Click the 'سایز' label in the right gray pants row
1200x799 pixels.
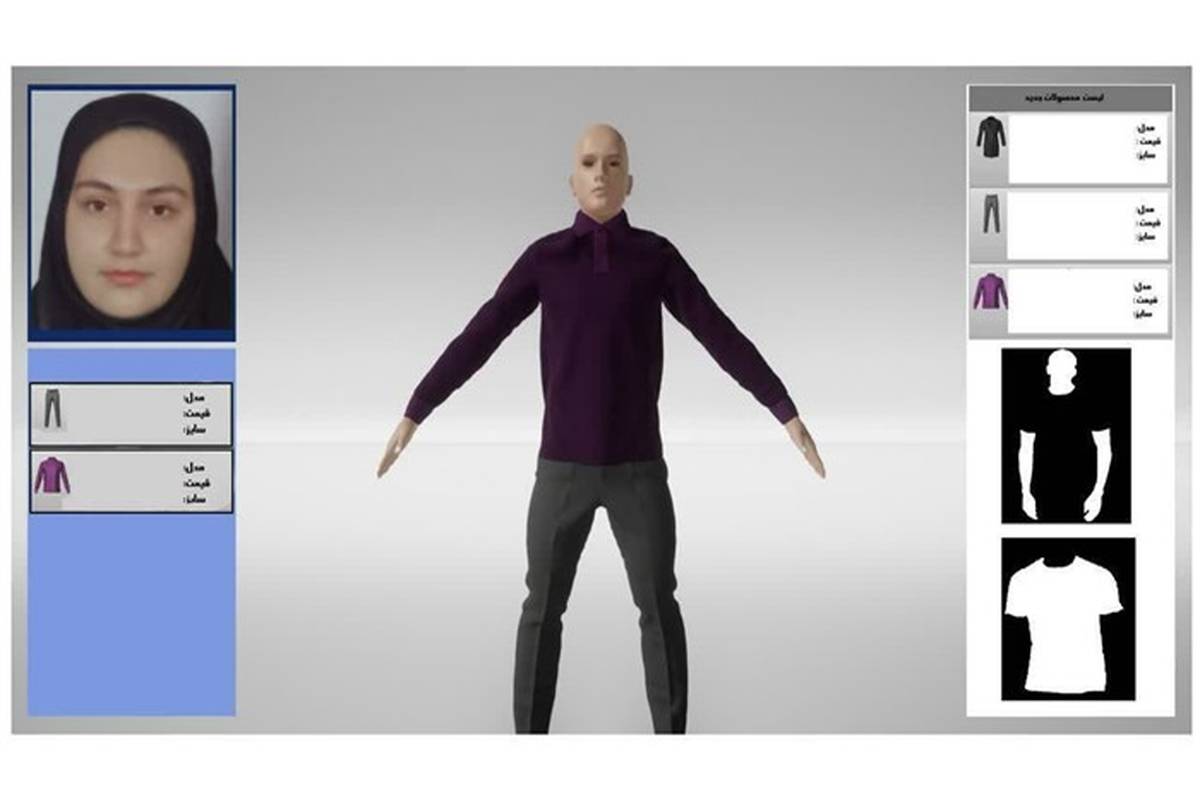coord(1149,238)
